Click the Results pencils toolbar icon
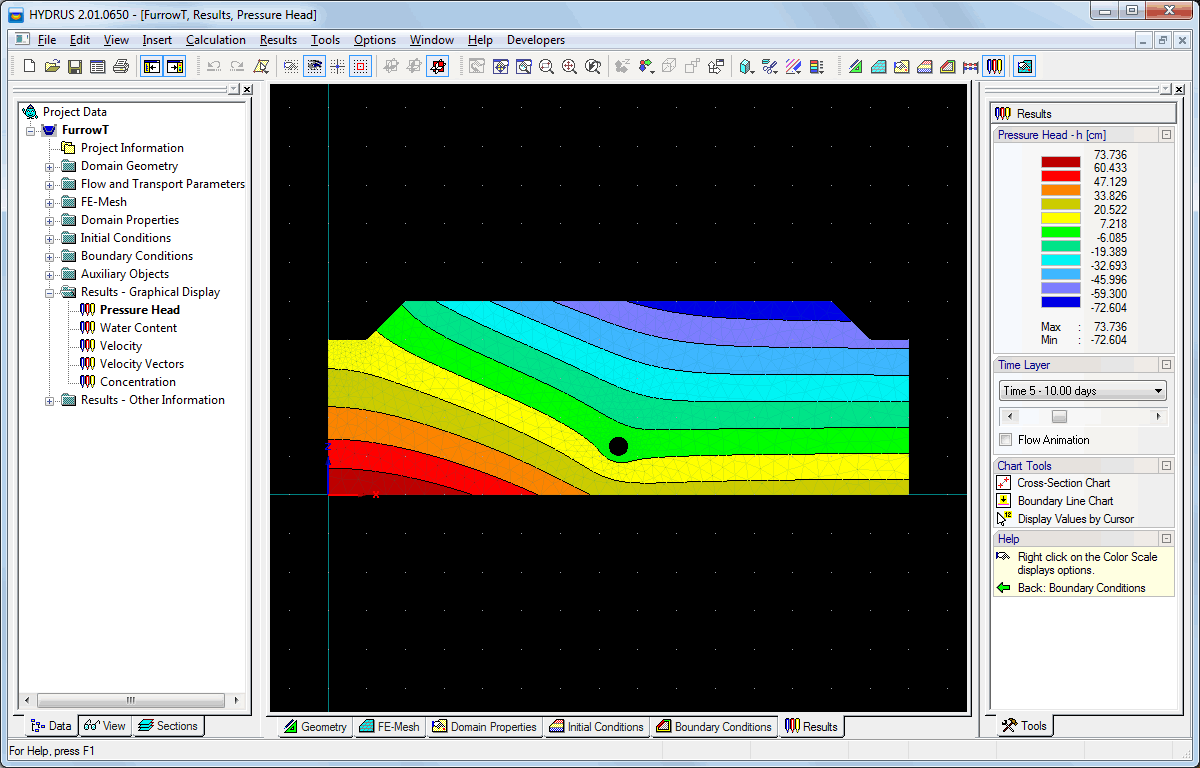 [994, 67]
